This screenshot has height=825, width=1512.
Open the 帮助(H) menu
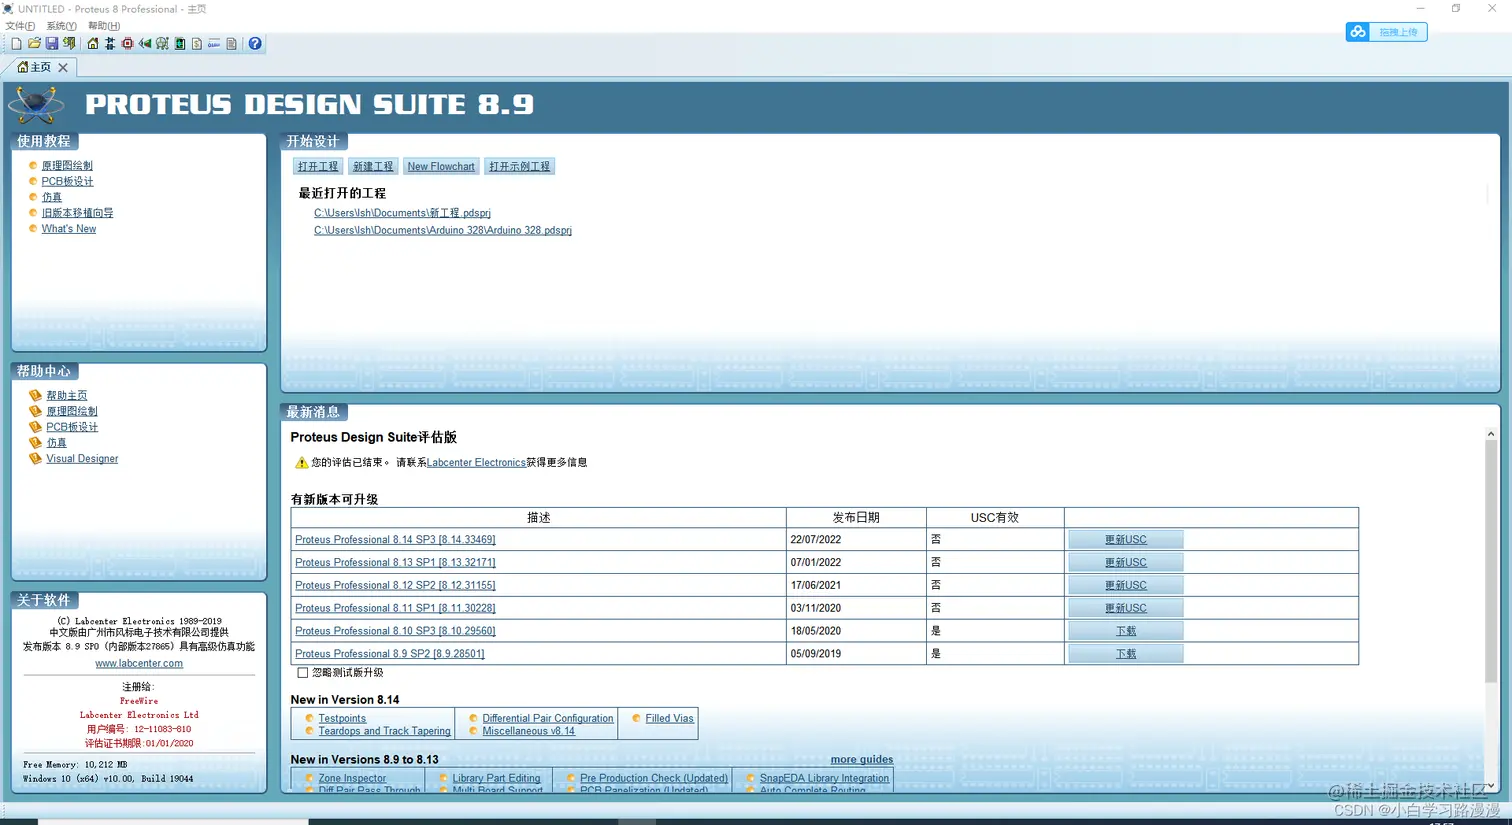click(x=104, y=26)
